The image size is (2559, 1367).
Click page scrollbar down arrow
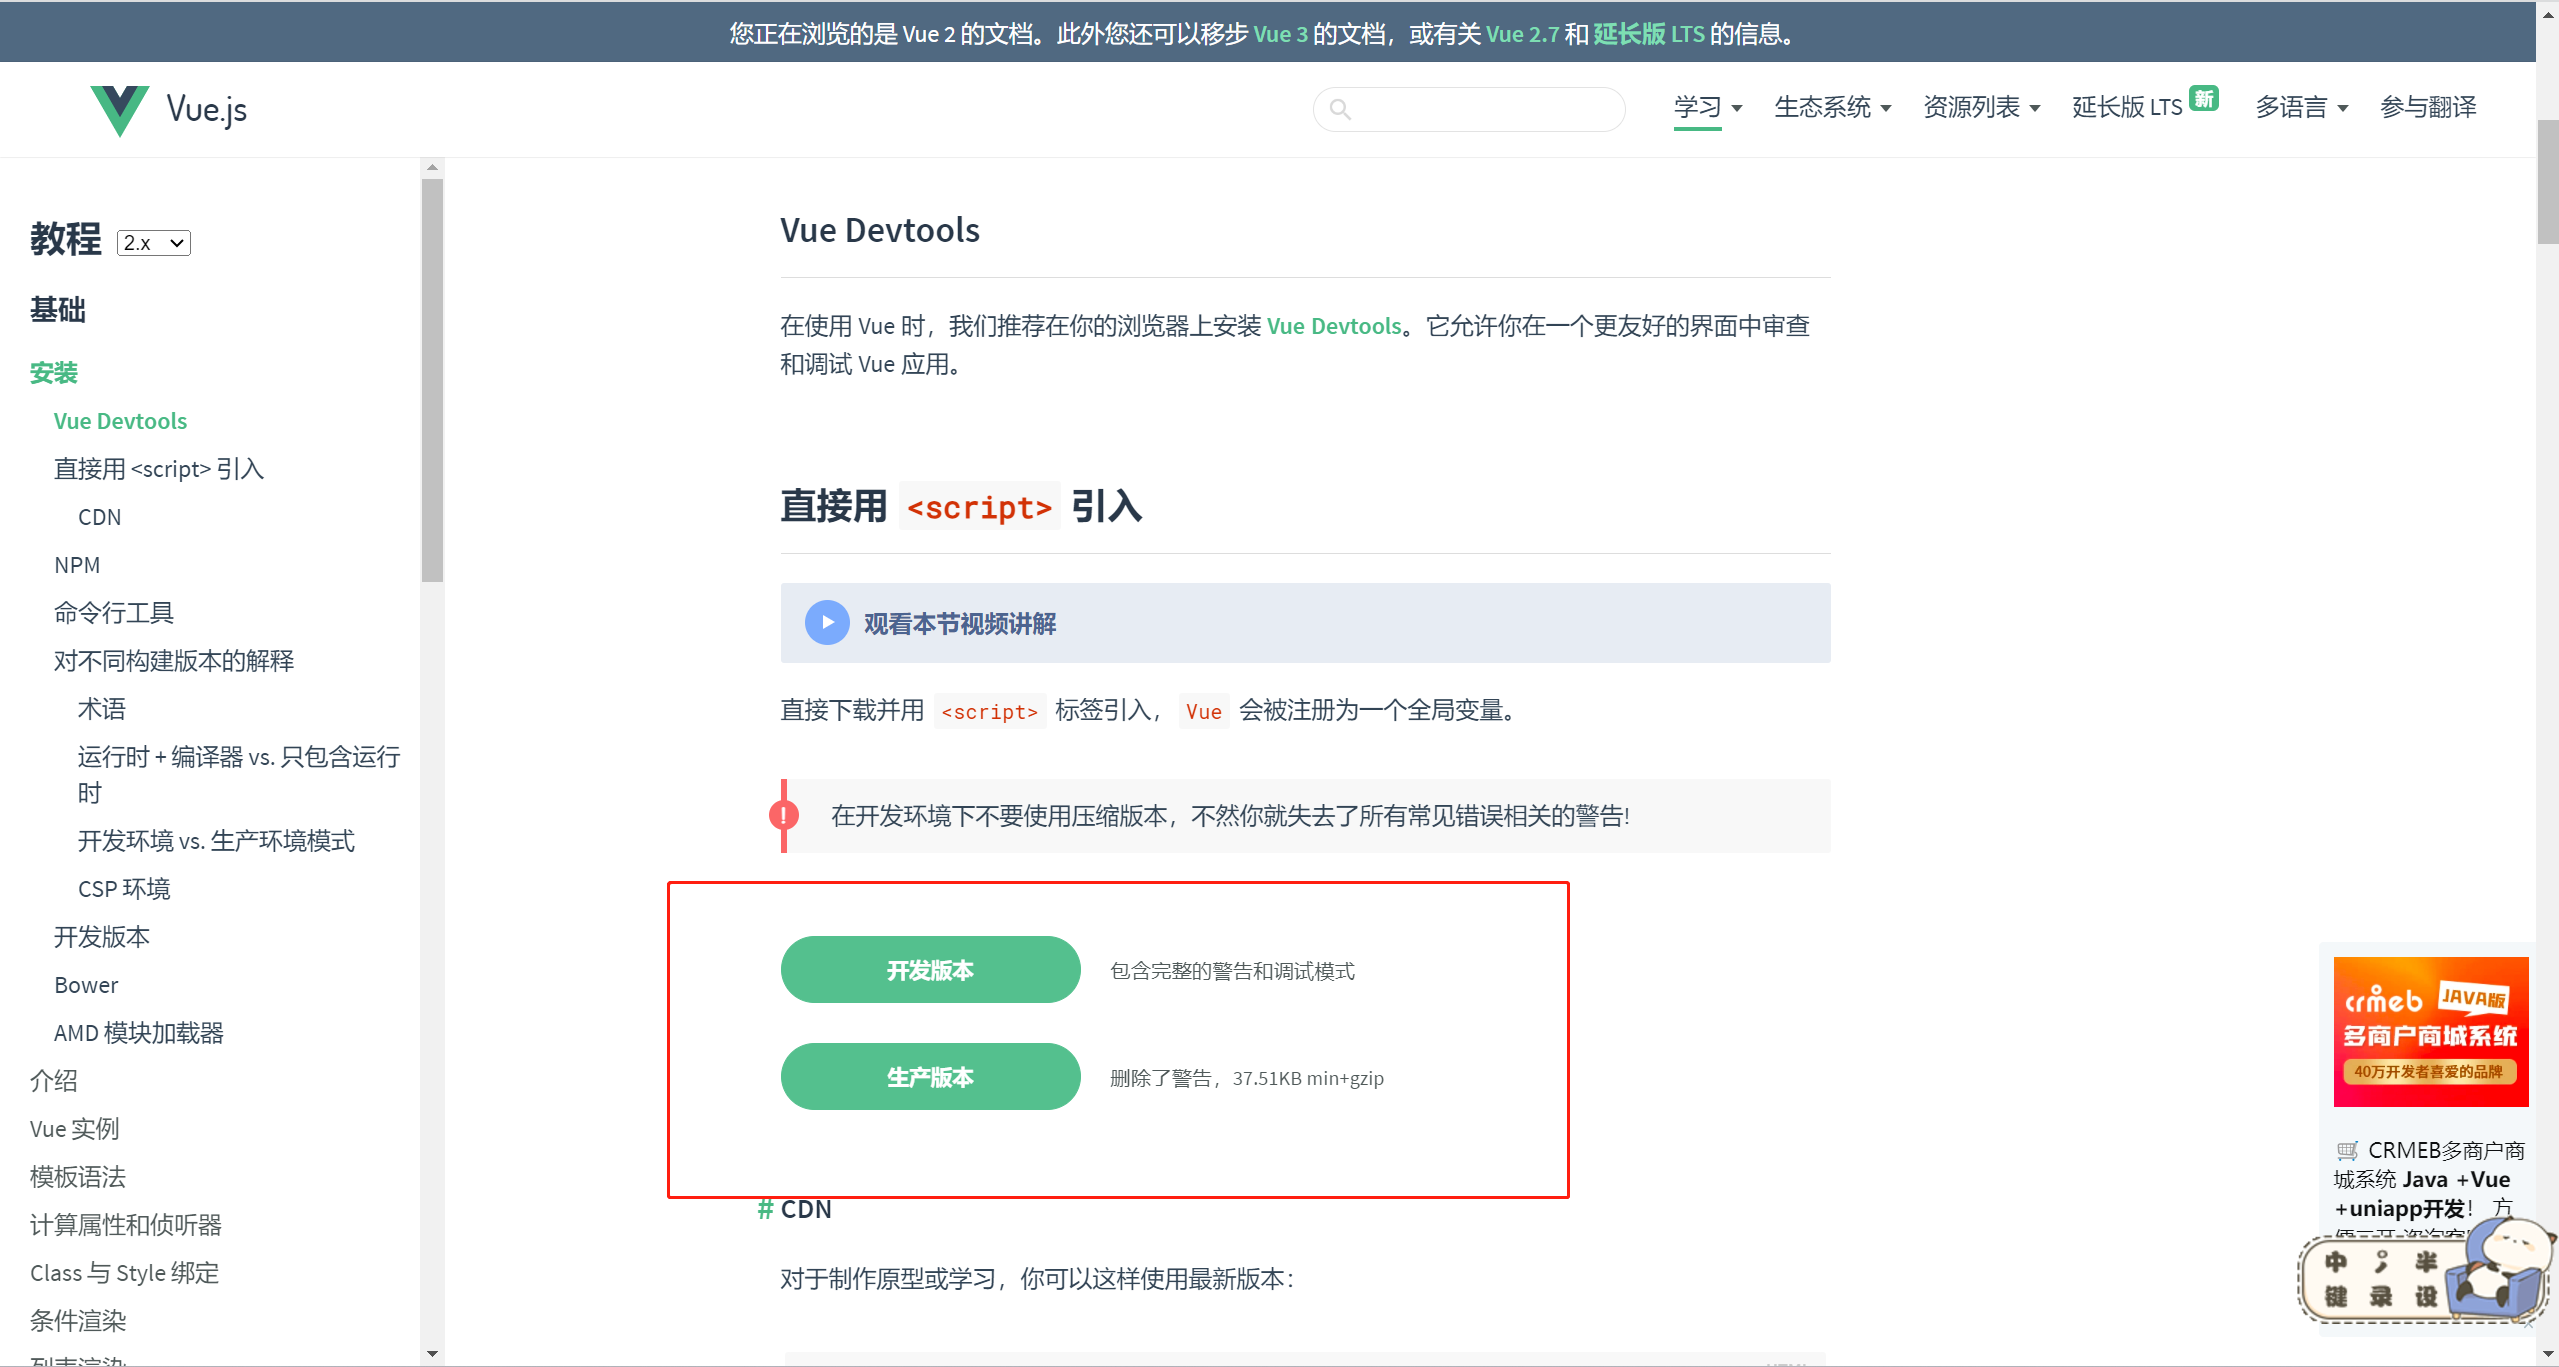[x=2547, y=1354]
